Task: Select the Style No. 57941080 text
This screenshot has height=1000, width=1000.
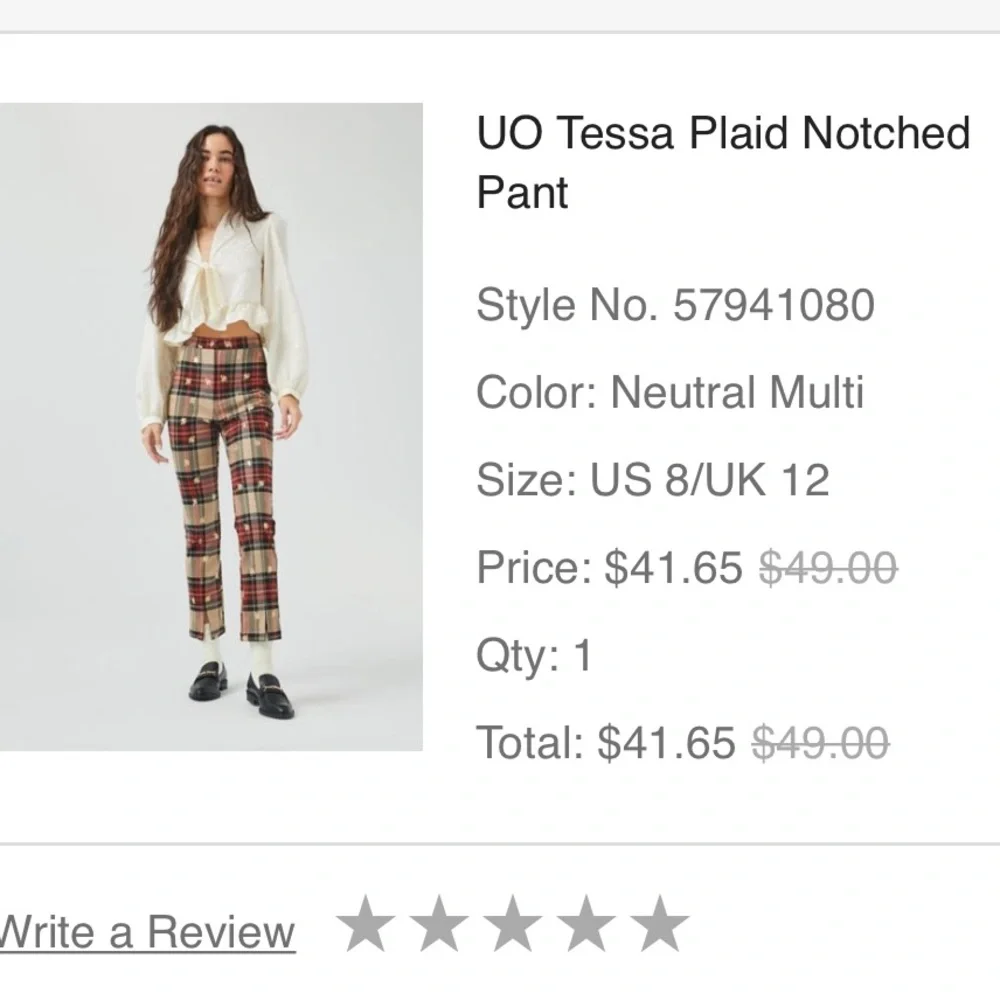Action: 677,304
